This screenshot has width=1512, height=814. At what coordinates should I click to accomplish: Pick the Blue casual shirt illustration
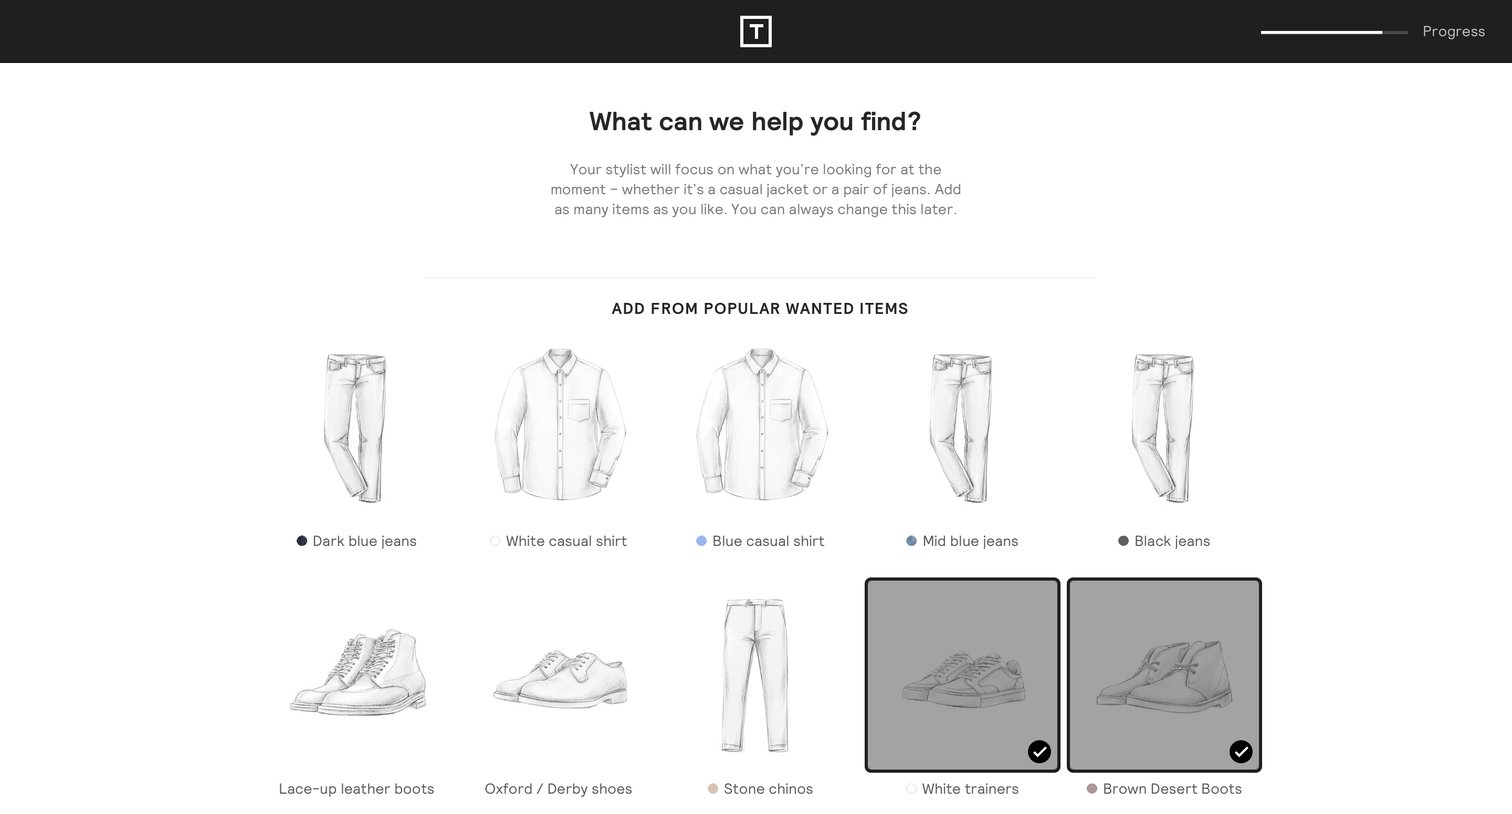[762, 424]
